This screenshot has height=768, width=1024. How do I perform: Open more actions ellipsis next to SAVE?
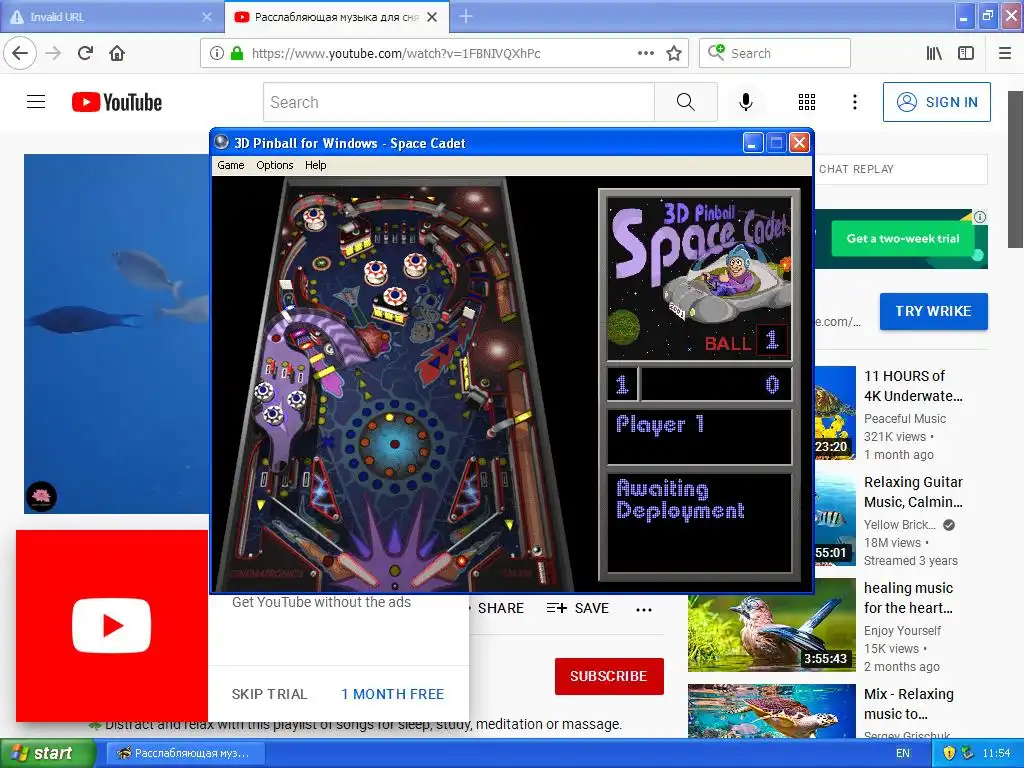[x=644, y=609]
